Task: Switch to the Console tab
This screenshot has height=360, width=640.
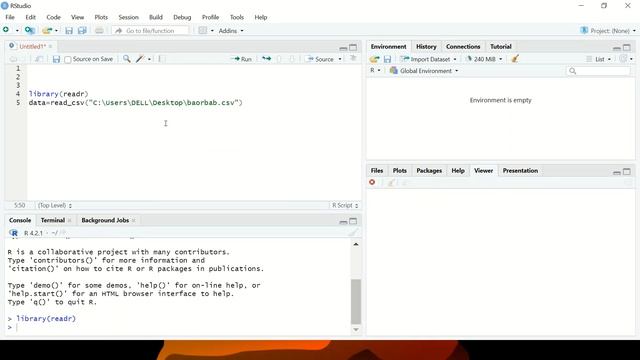Action: [20, 220]
